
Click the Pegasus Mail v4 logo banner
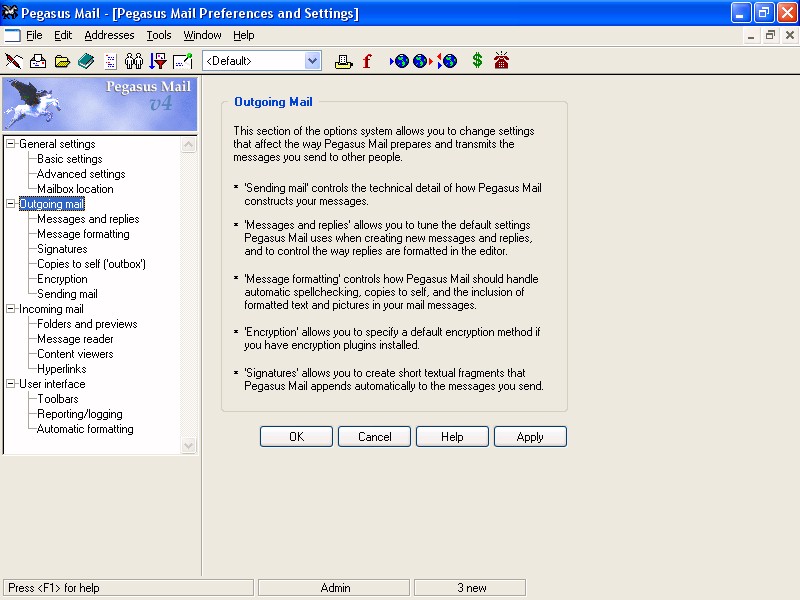pyautogui.click(x=99, y=104)
